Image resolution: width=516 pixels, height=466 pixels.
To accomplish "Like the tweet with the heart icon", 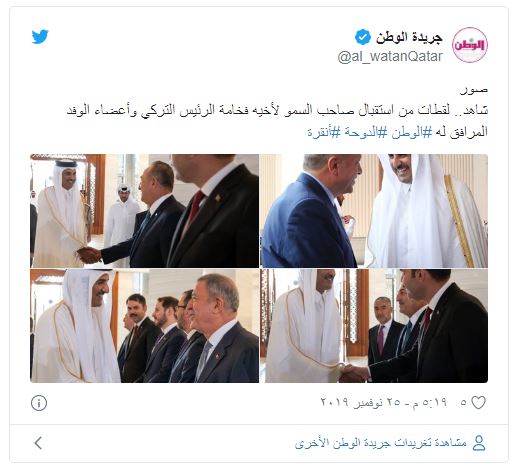I will [x=478, y=403].
